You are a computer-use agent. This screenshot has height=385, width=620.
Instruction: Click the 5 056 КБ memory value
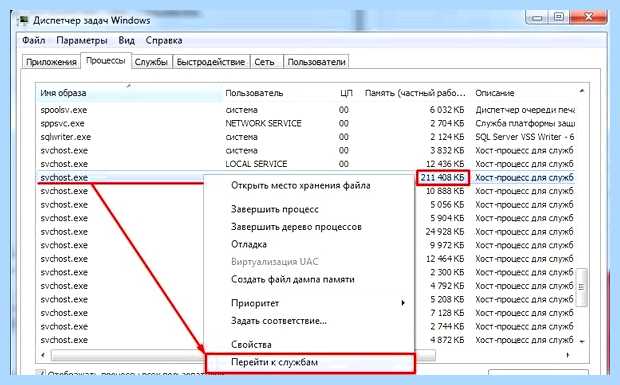point(447,205)
